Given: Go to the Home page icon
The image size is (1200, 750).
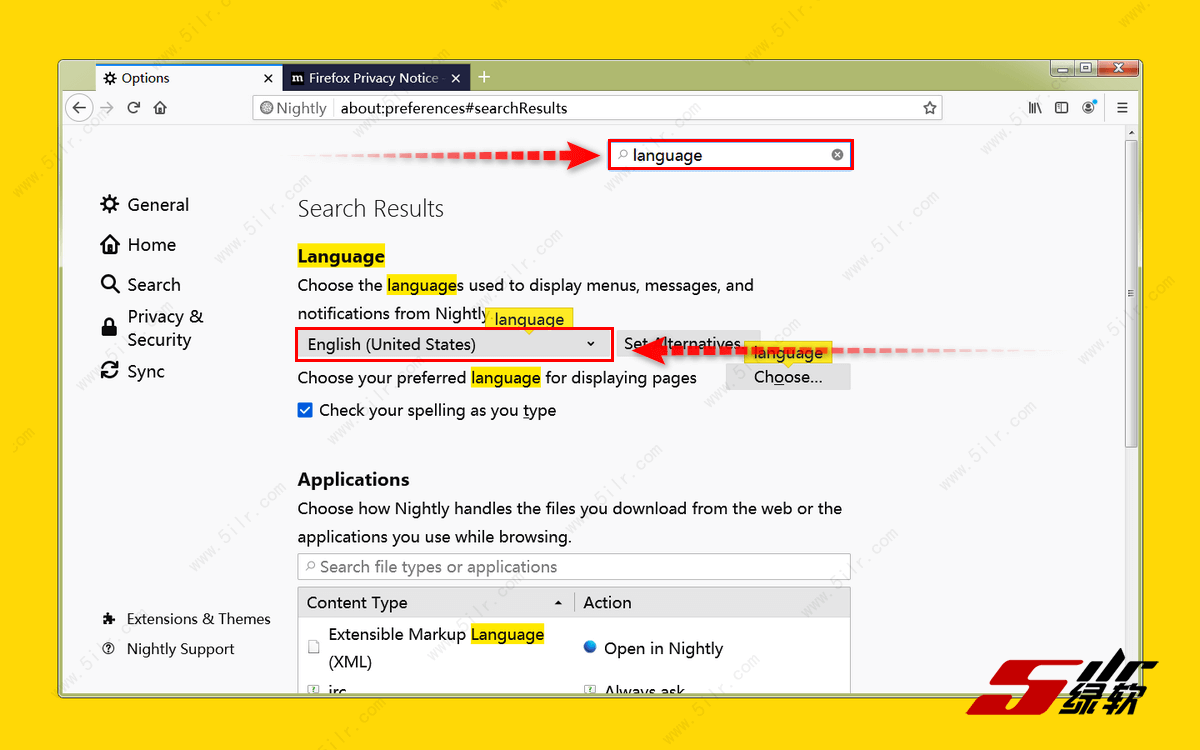Looking at the screenshot, I should pos(160,108).
